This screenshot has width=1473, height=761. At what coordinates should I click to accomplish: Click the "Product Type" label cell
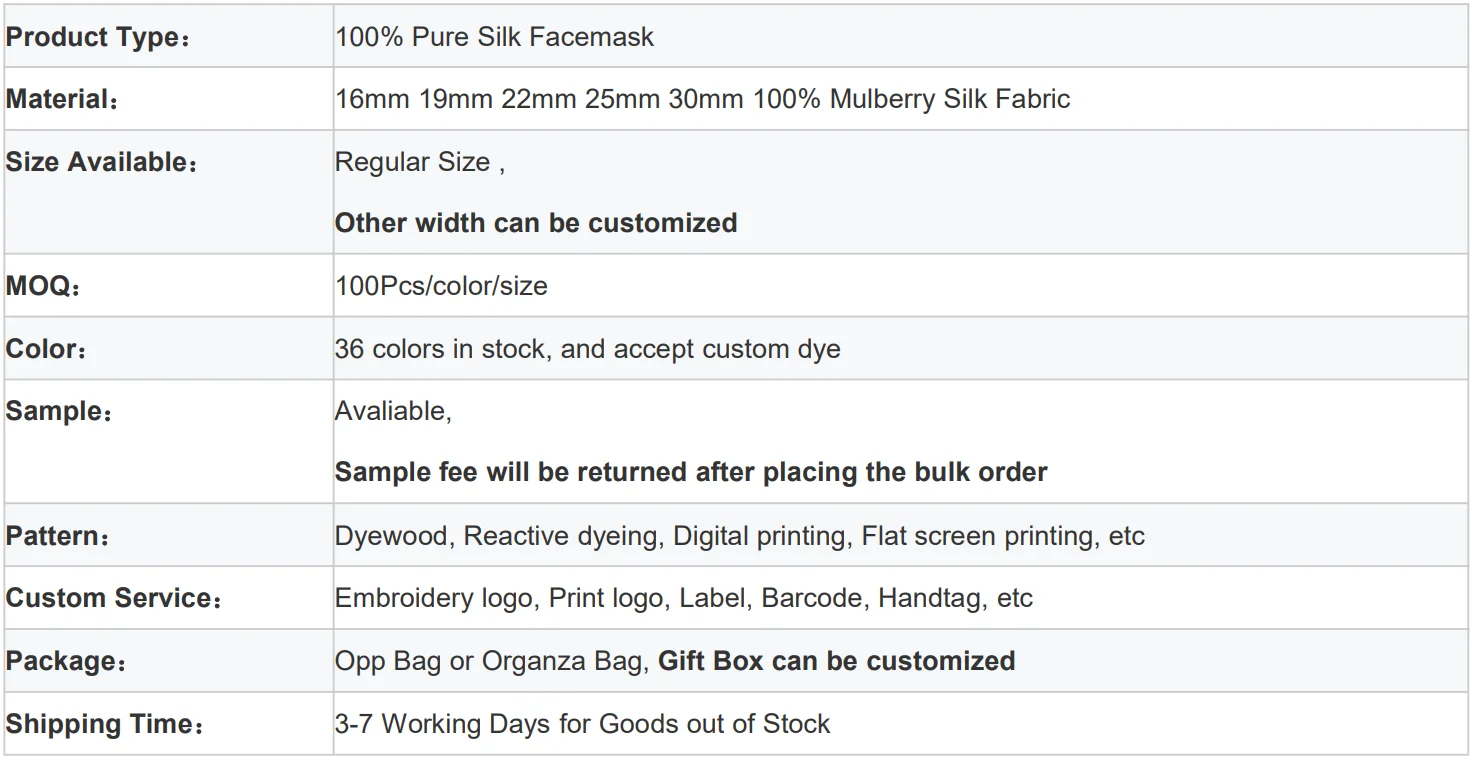(98, 37)
